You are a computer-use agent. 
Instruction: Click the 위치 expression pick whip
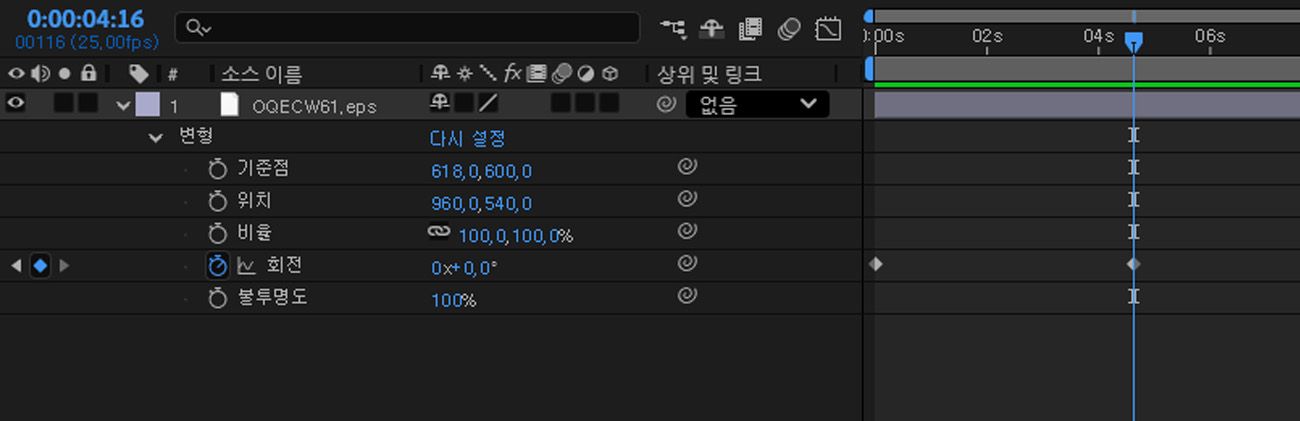686,199
